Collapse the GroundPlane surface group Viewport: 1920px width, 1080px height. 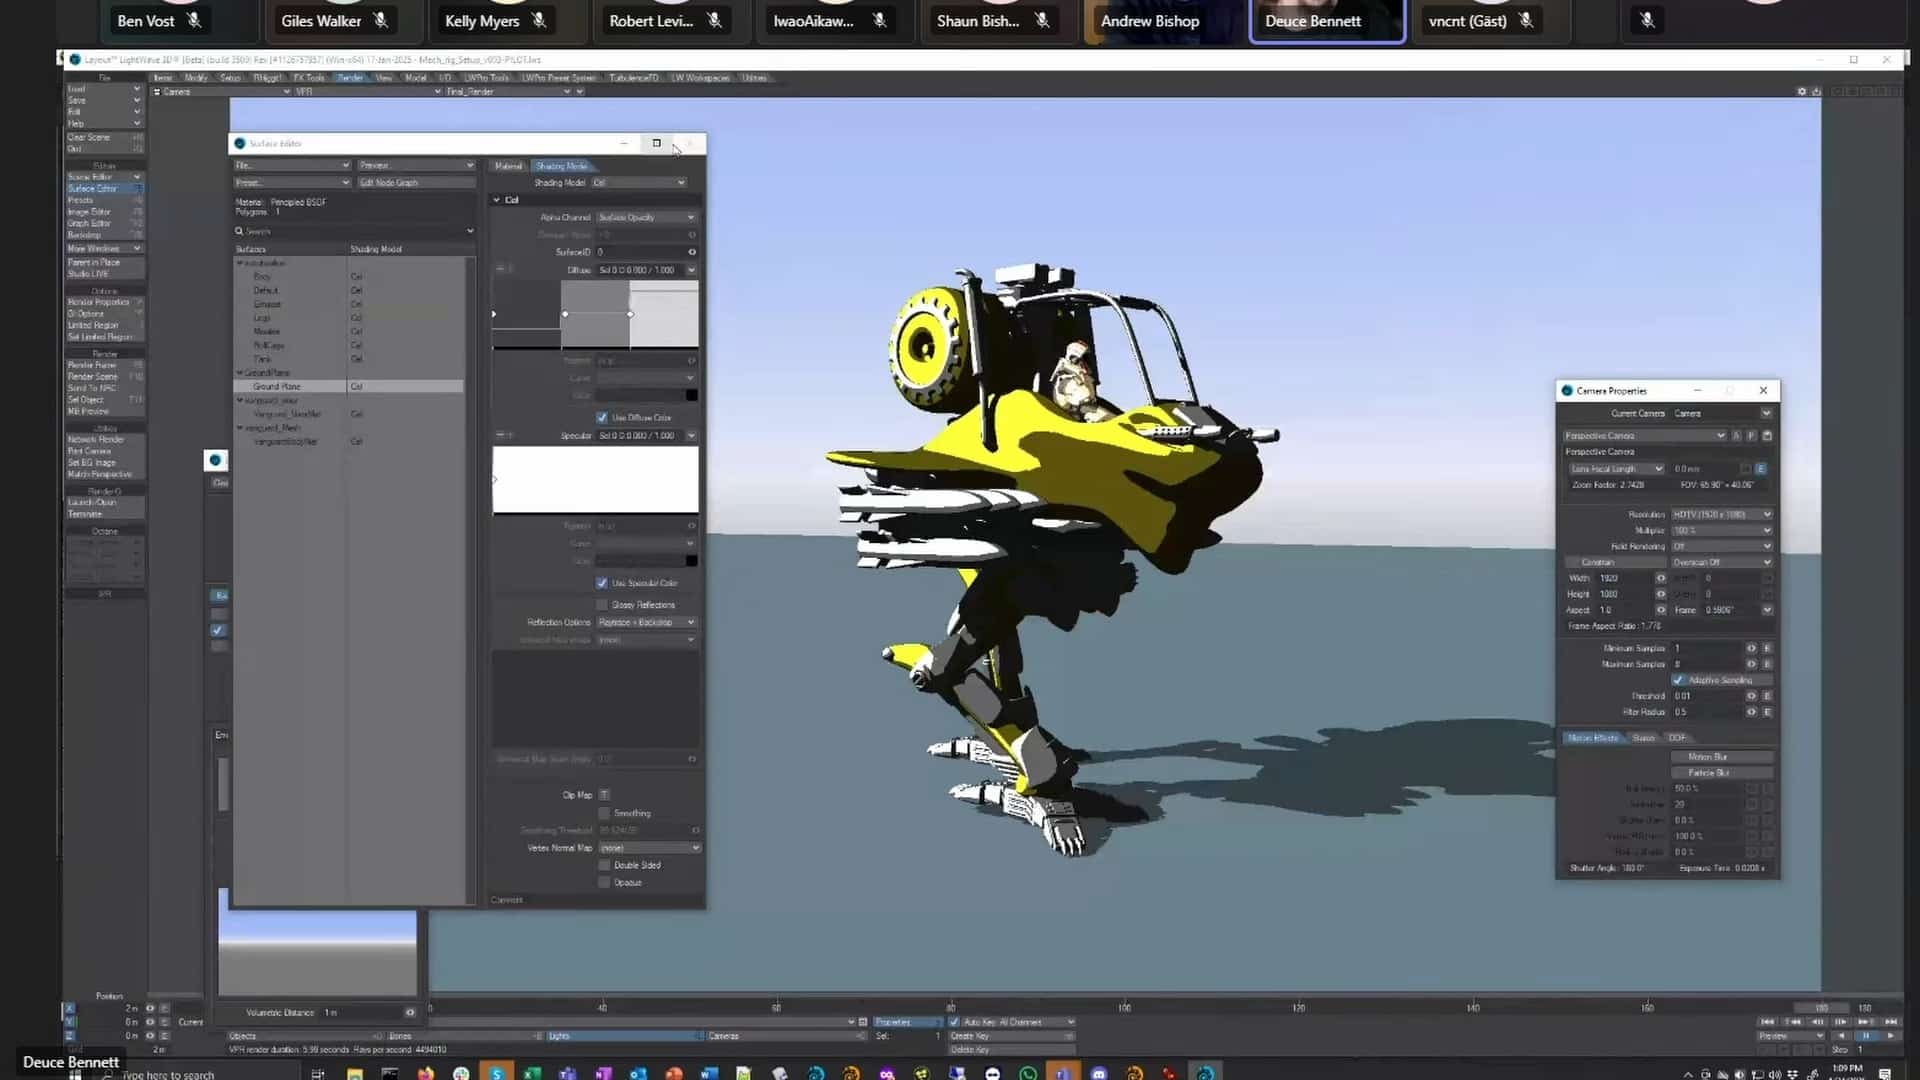tap(242, 372)
